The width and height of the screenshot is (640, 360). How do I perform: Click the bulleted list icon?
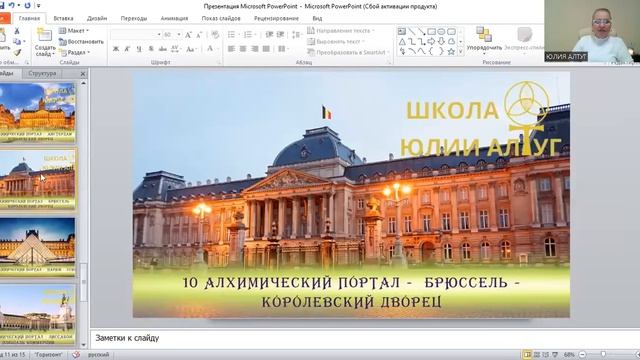pos(231,35)
